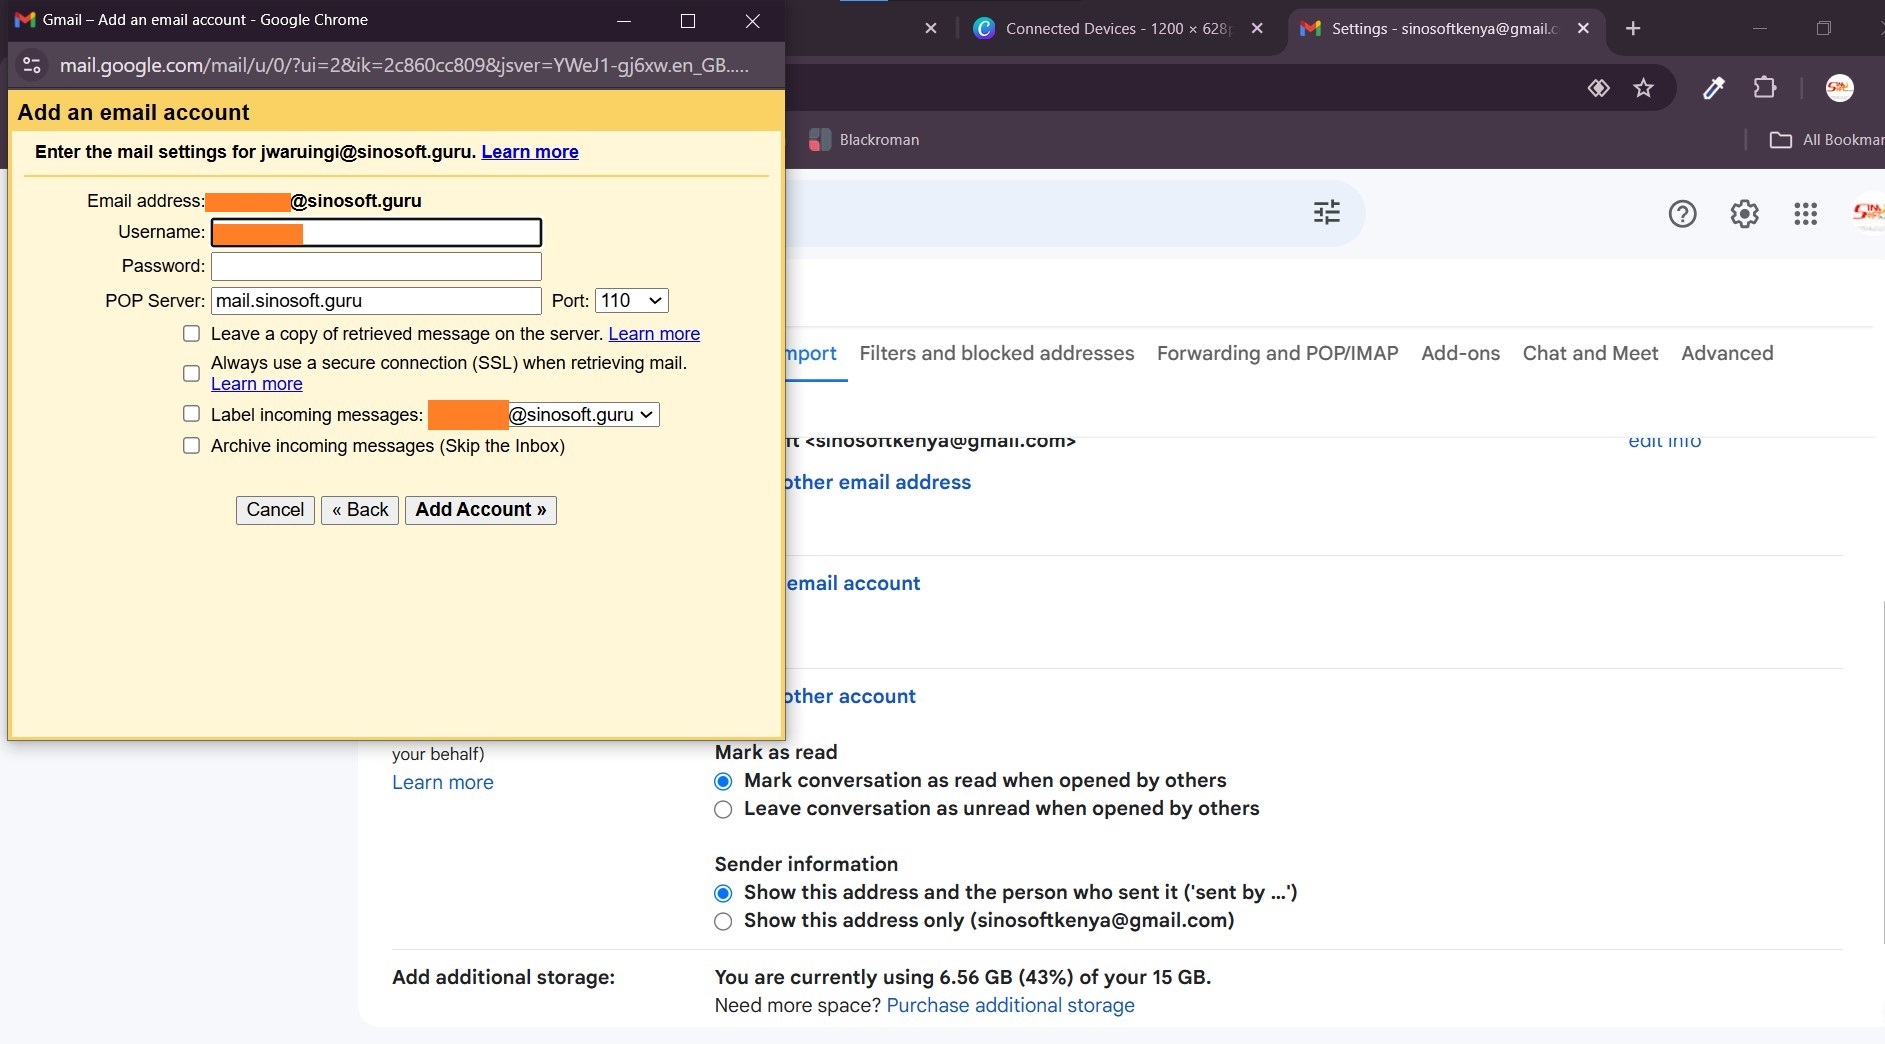This screenshot has height=1044, width=1885.
Task: Click inside the Password field
Action: pos(375,266)
